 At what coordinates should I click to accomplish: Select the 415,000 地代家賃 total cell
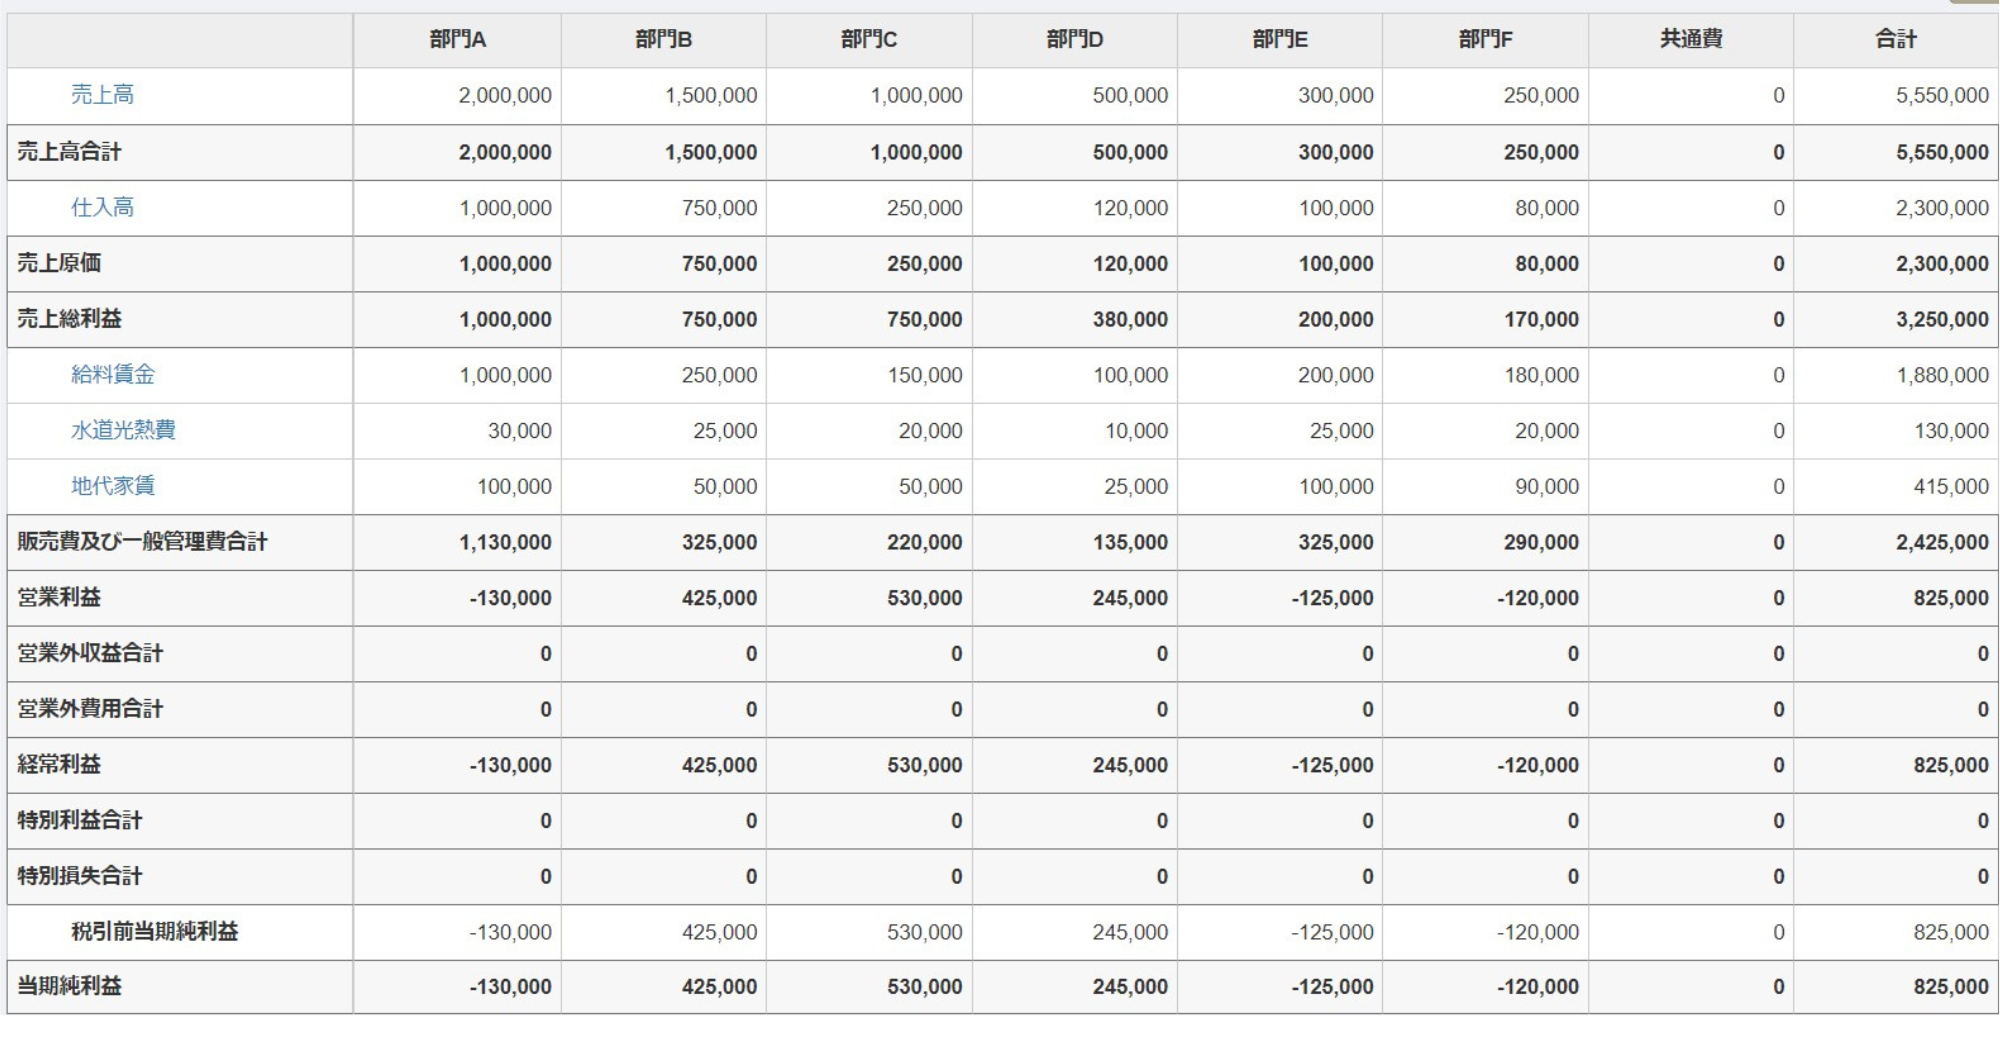coord(1950,486)
